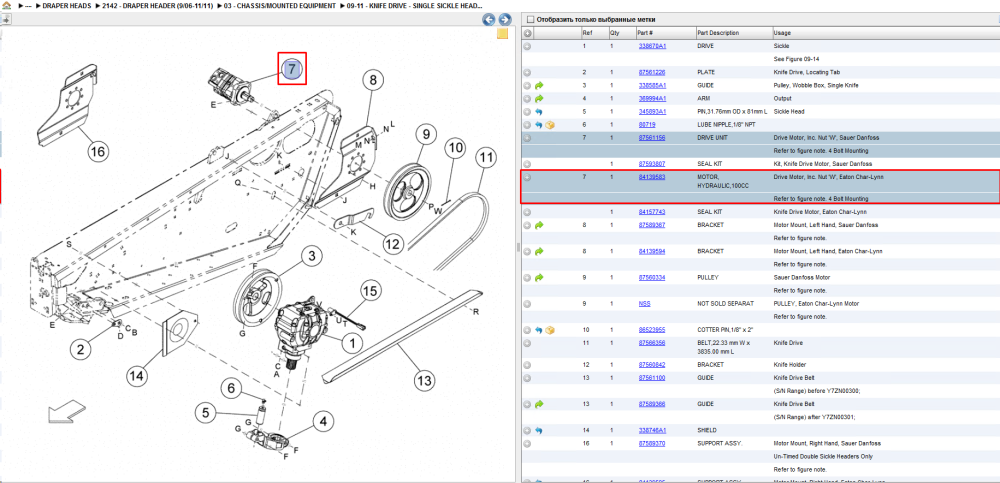1000x483 pixels.
Task: Select callout bubble 1 in the diagram
Action: tap(351, 343)
